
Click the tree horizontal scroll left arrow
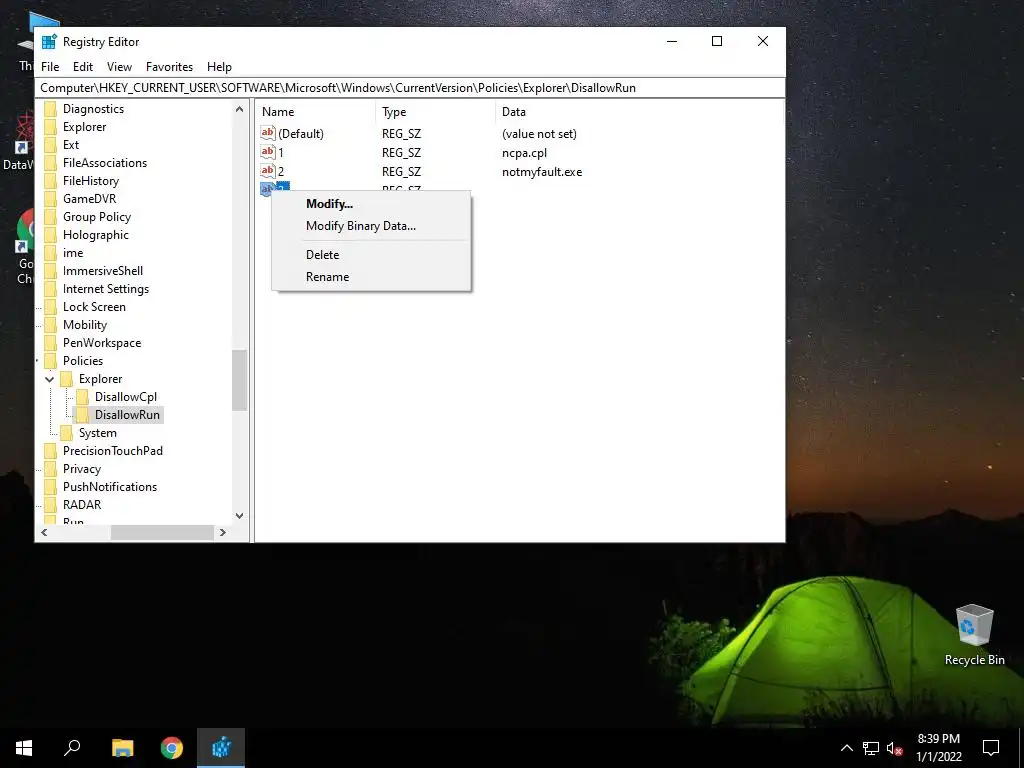pos(44,533)
